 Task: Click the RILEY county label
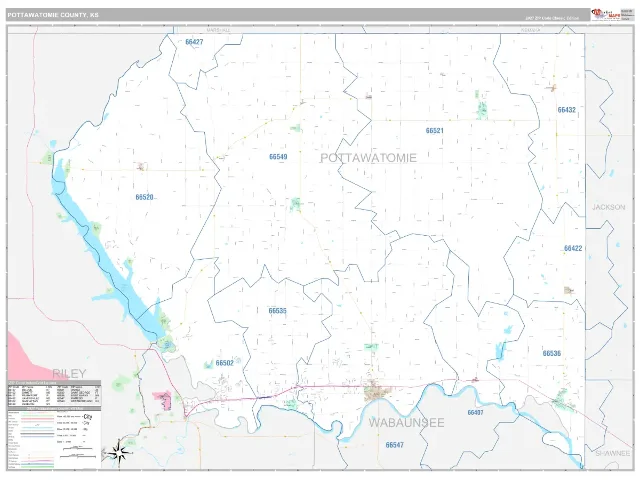pos(69,373)
